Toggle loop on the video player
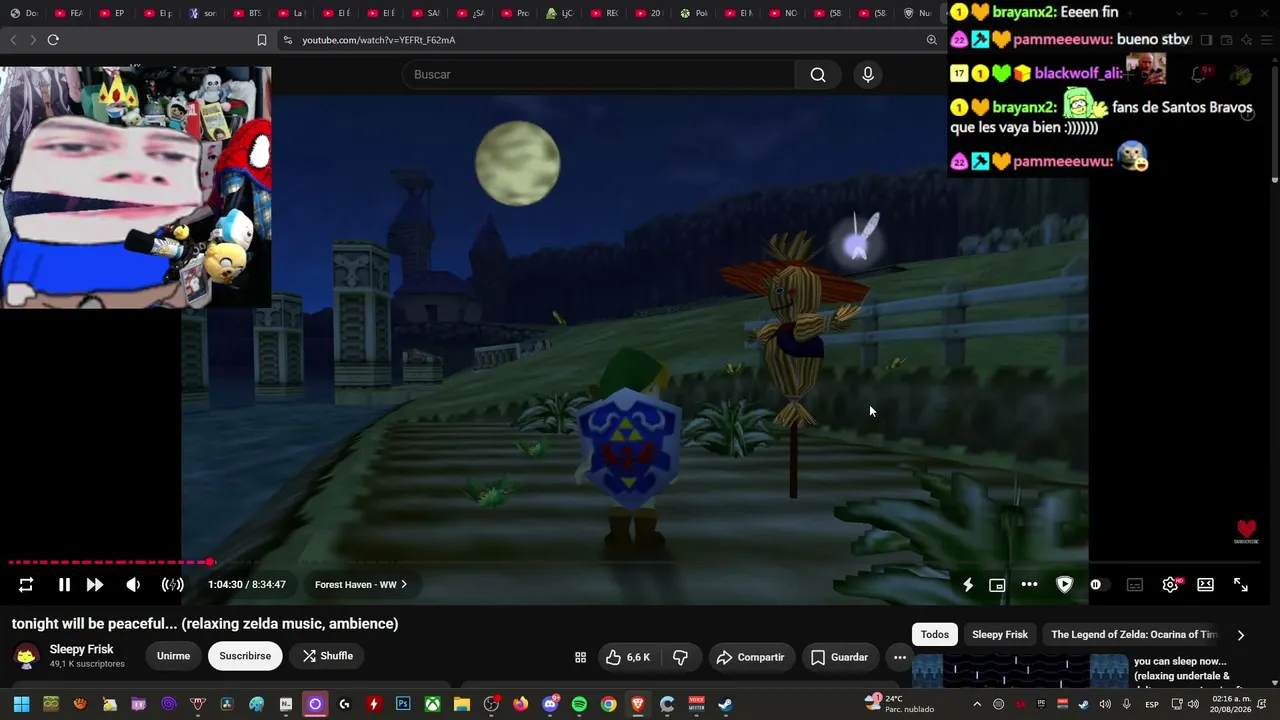1280x720 pixels. (26, 585)
